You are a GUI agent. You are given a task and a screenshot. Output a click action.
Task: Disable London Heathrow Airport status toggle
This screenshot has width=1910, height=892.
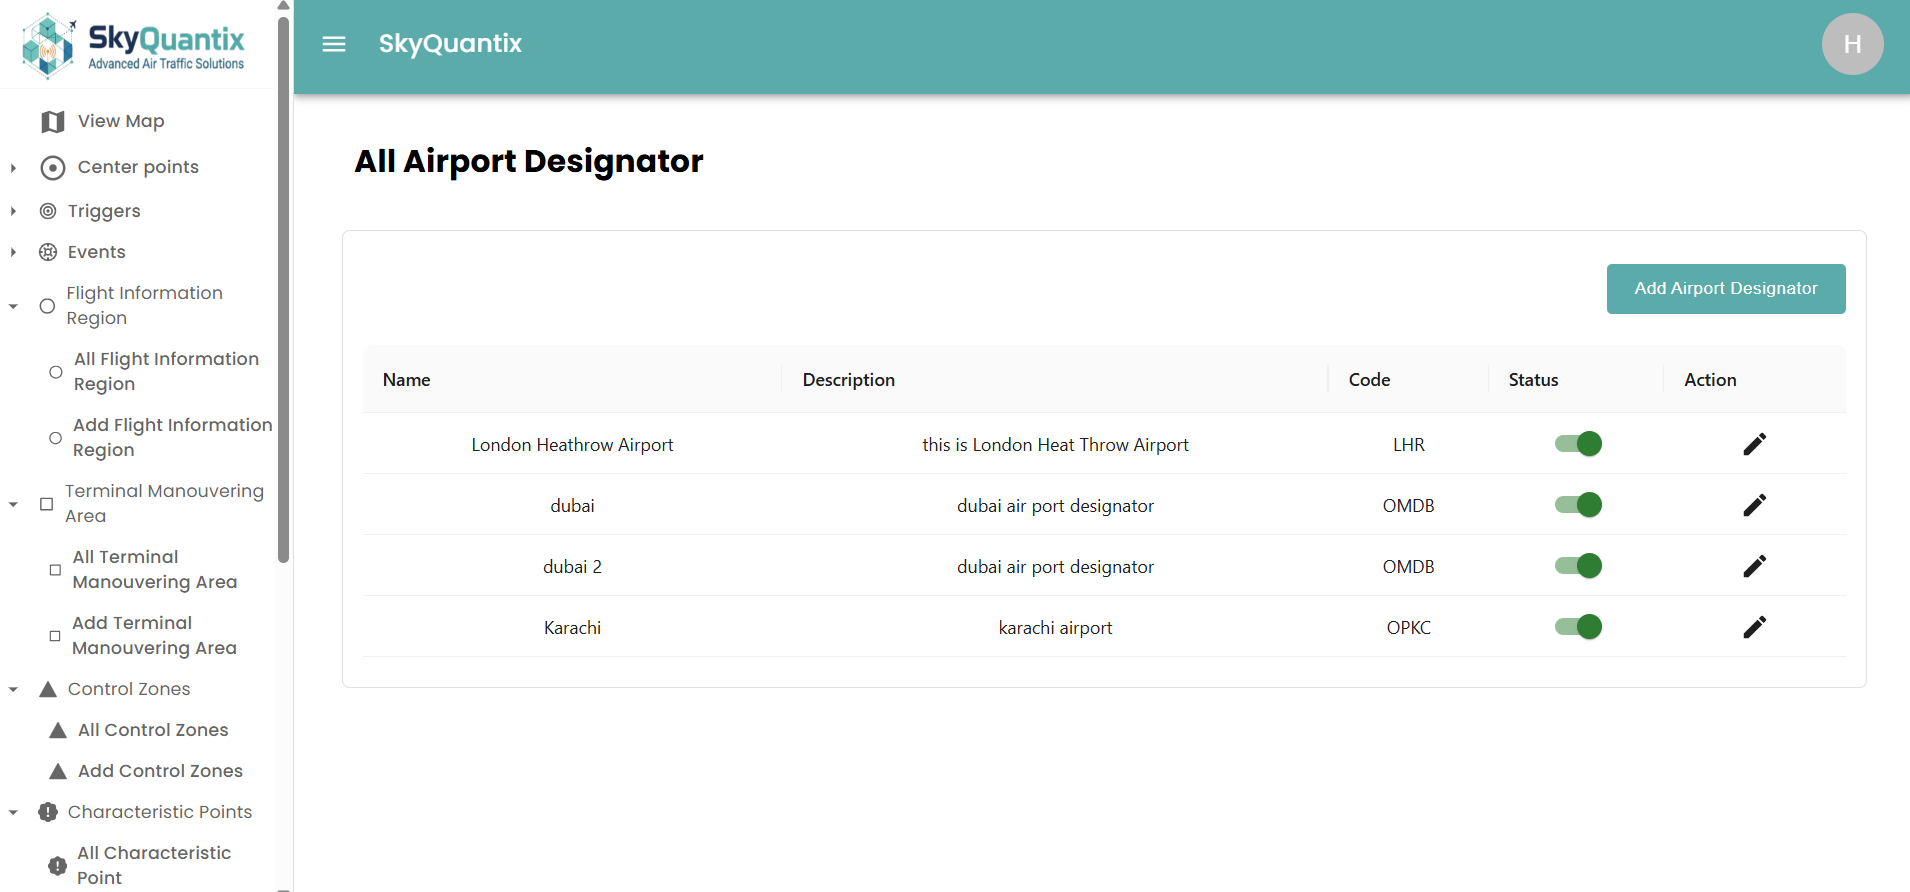pyautogui.click(x=1578, y=444)
